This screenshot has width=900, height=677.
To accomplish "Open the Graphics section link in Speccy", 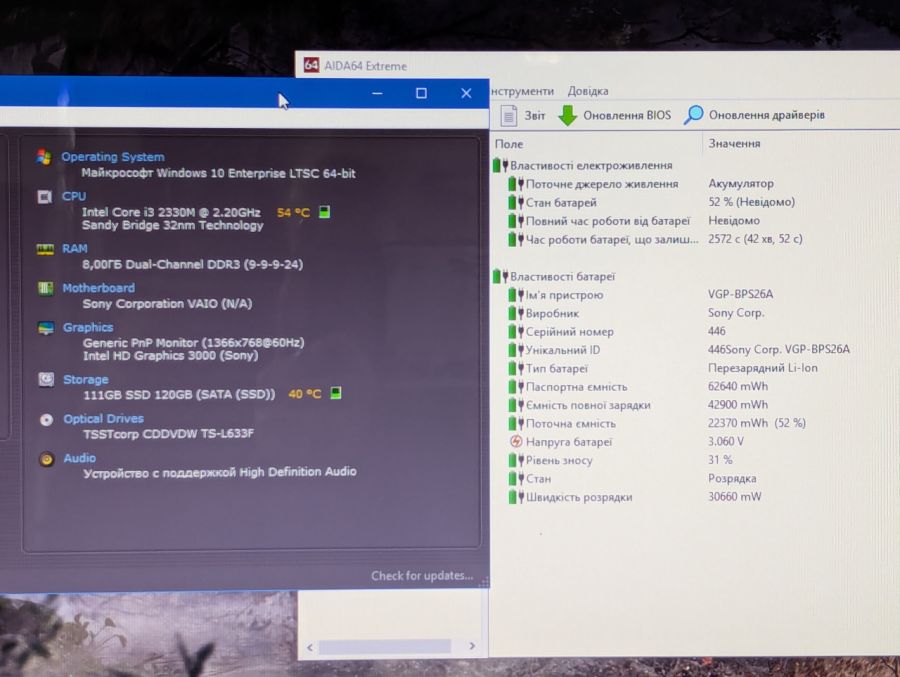I will [88, 327].
